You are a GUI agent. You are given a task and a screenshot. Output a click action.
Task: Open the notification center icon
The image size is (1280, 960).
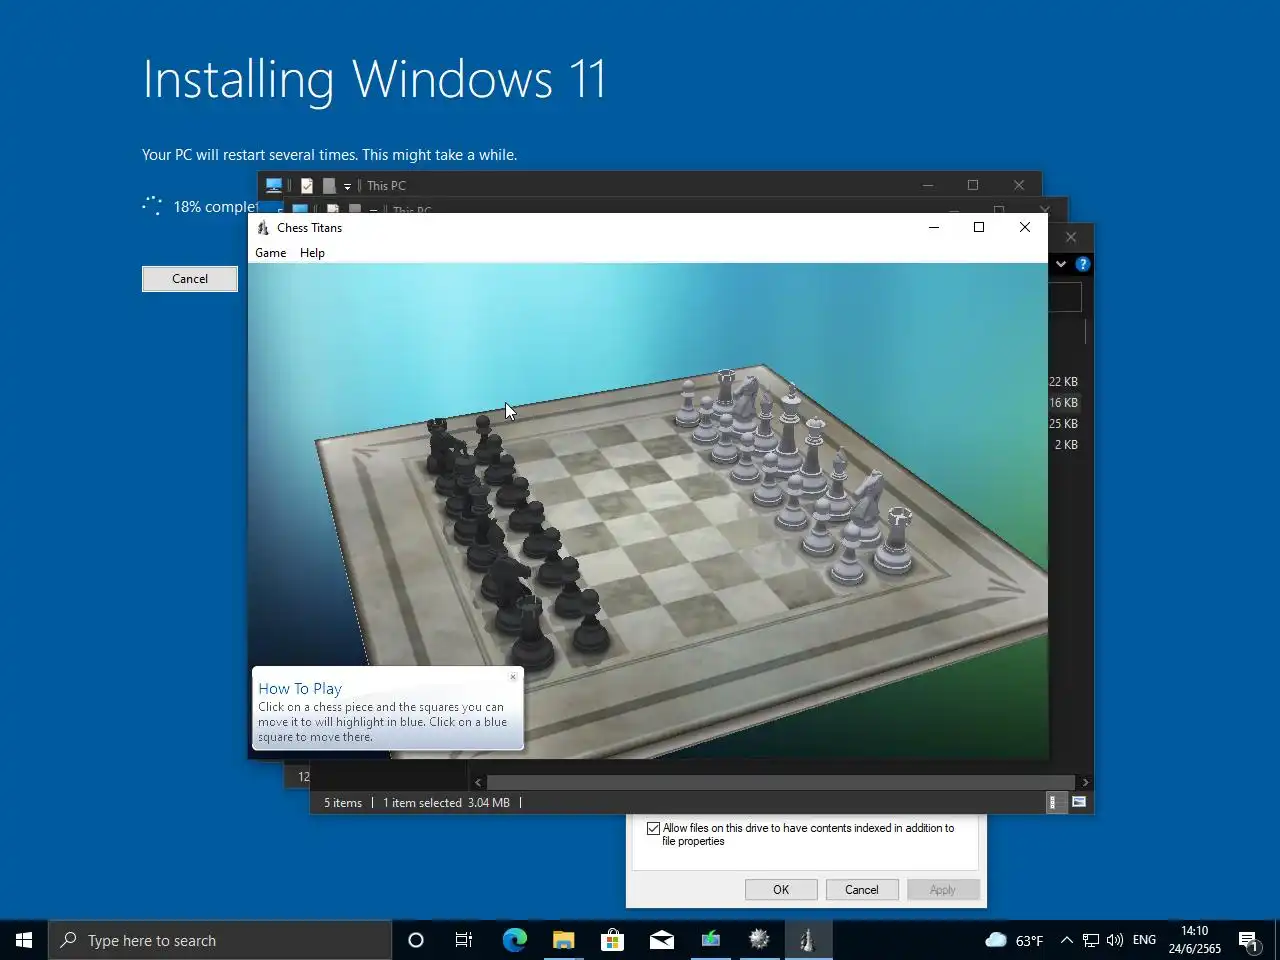[x=1248, y=940]
